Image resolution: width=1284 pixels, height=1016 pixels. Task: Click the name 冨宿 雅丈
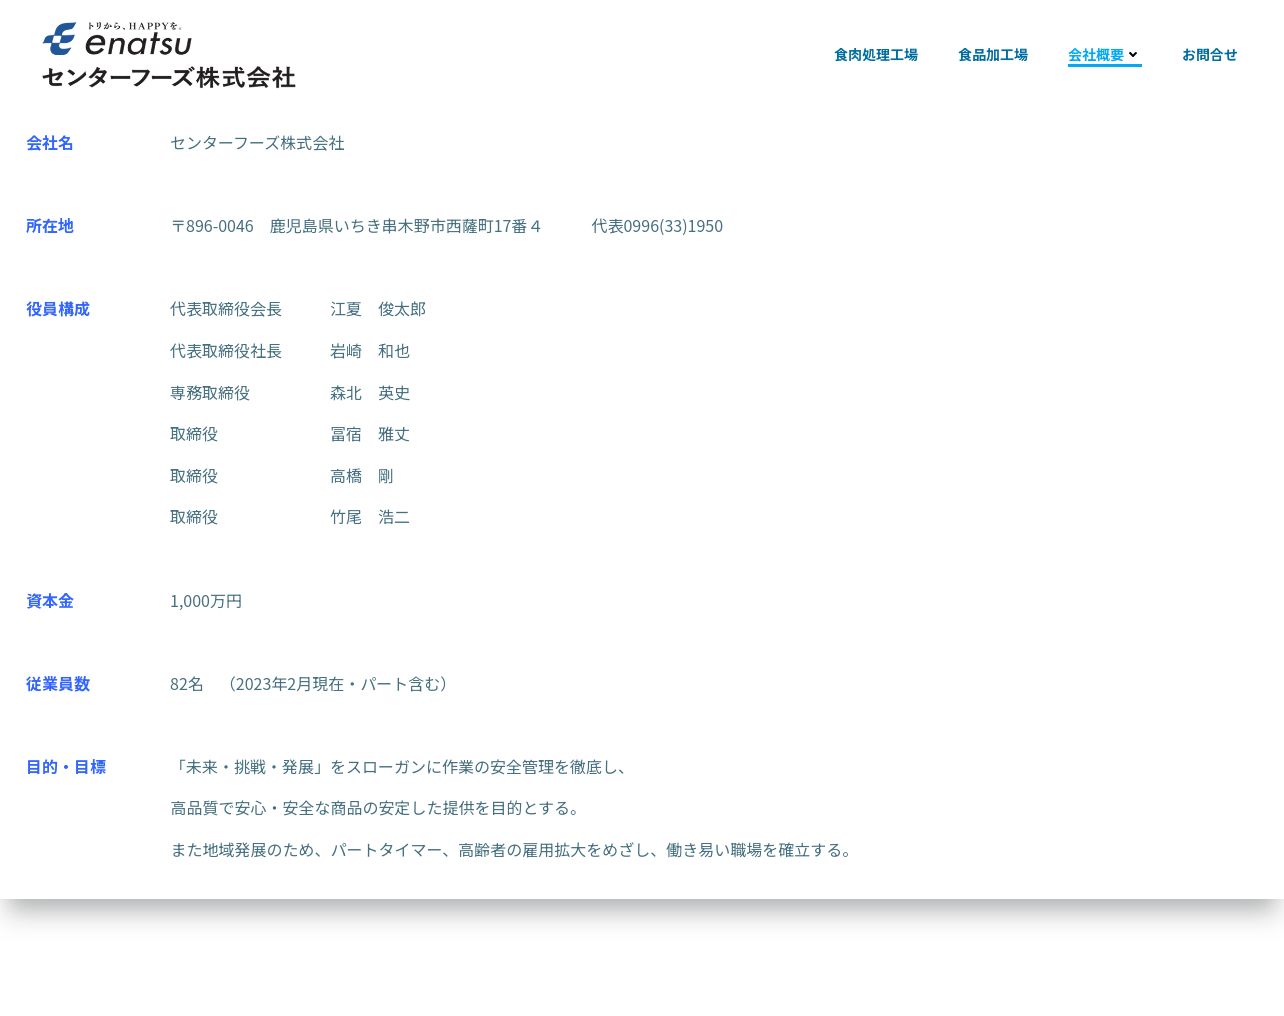click(370, 434)
